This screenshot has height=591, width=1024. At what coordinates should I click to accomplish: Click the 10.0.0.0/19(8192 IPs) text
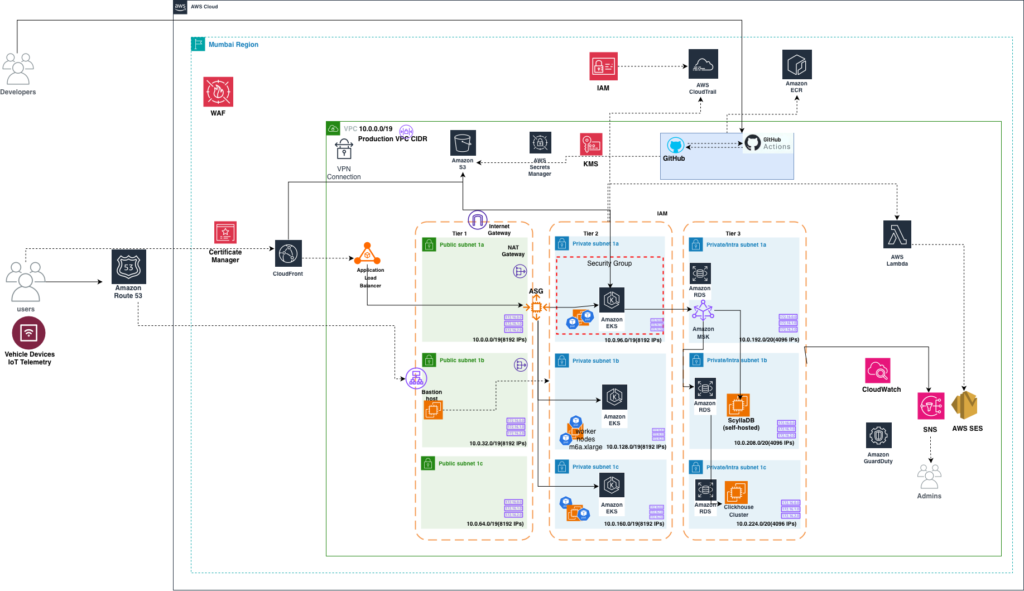500,340
